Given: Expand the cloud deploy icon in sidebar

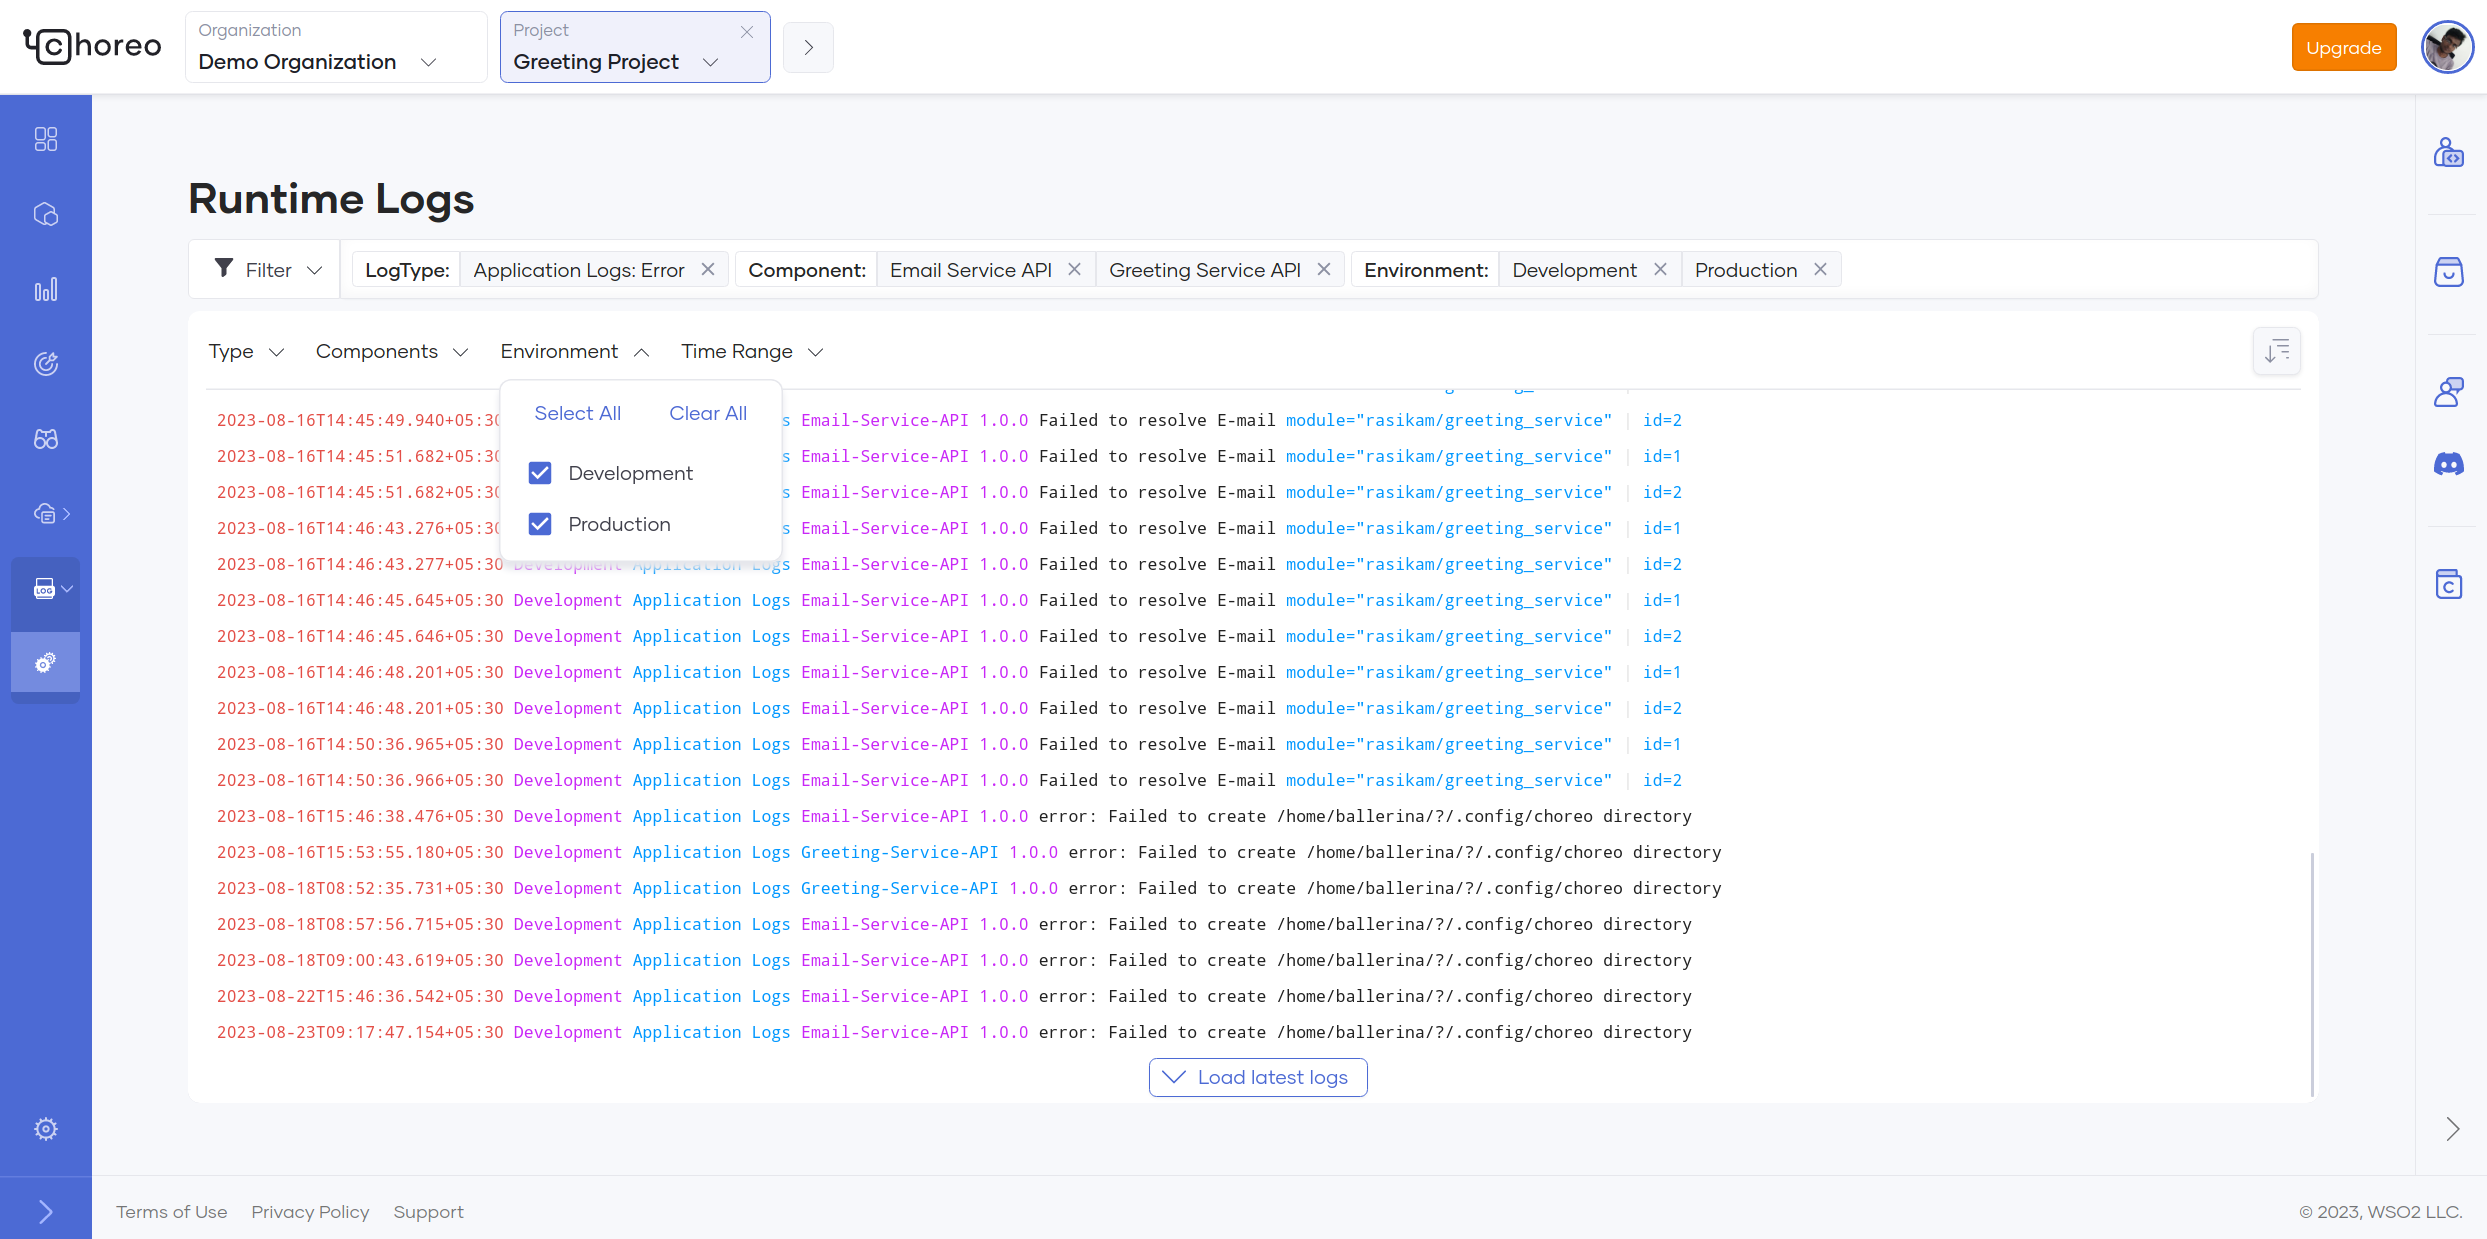Looking at the screenshot, I should click(52, 514).
